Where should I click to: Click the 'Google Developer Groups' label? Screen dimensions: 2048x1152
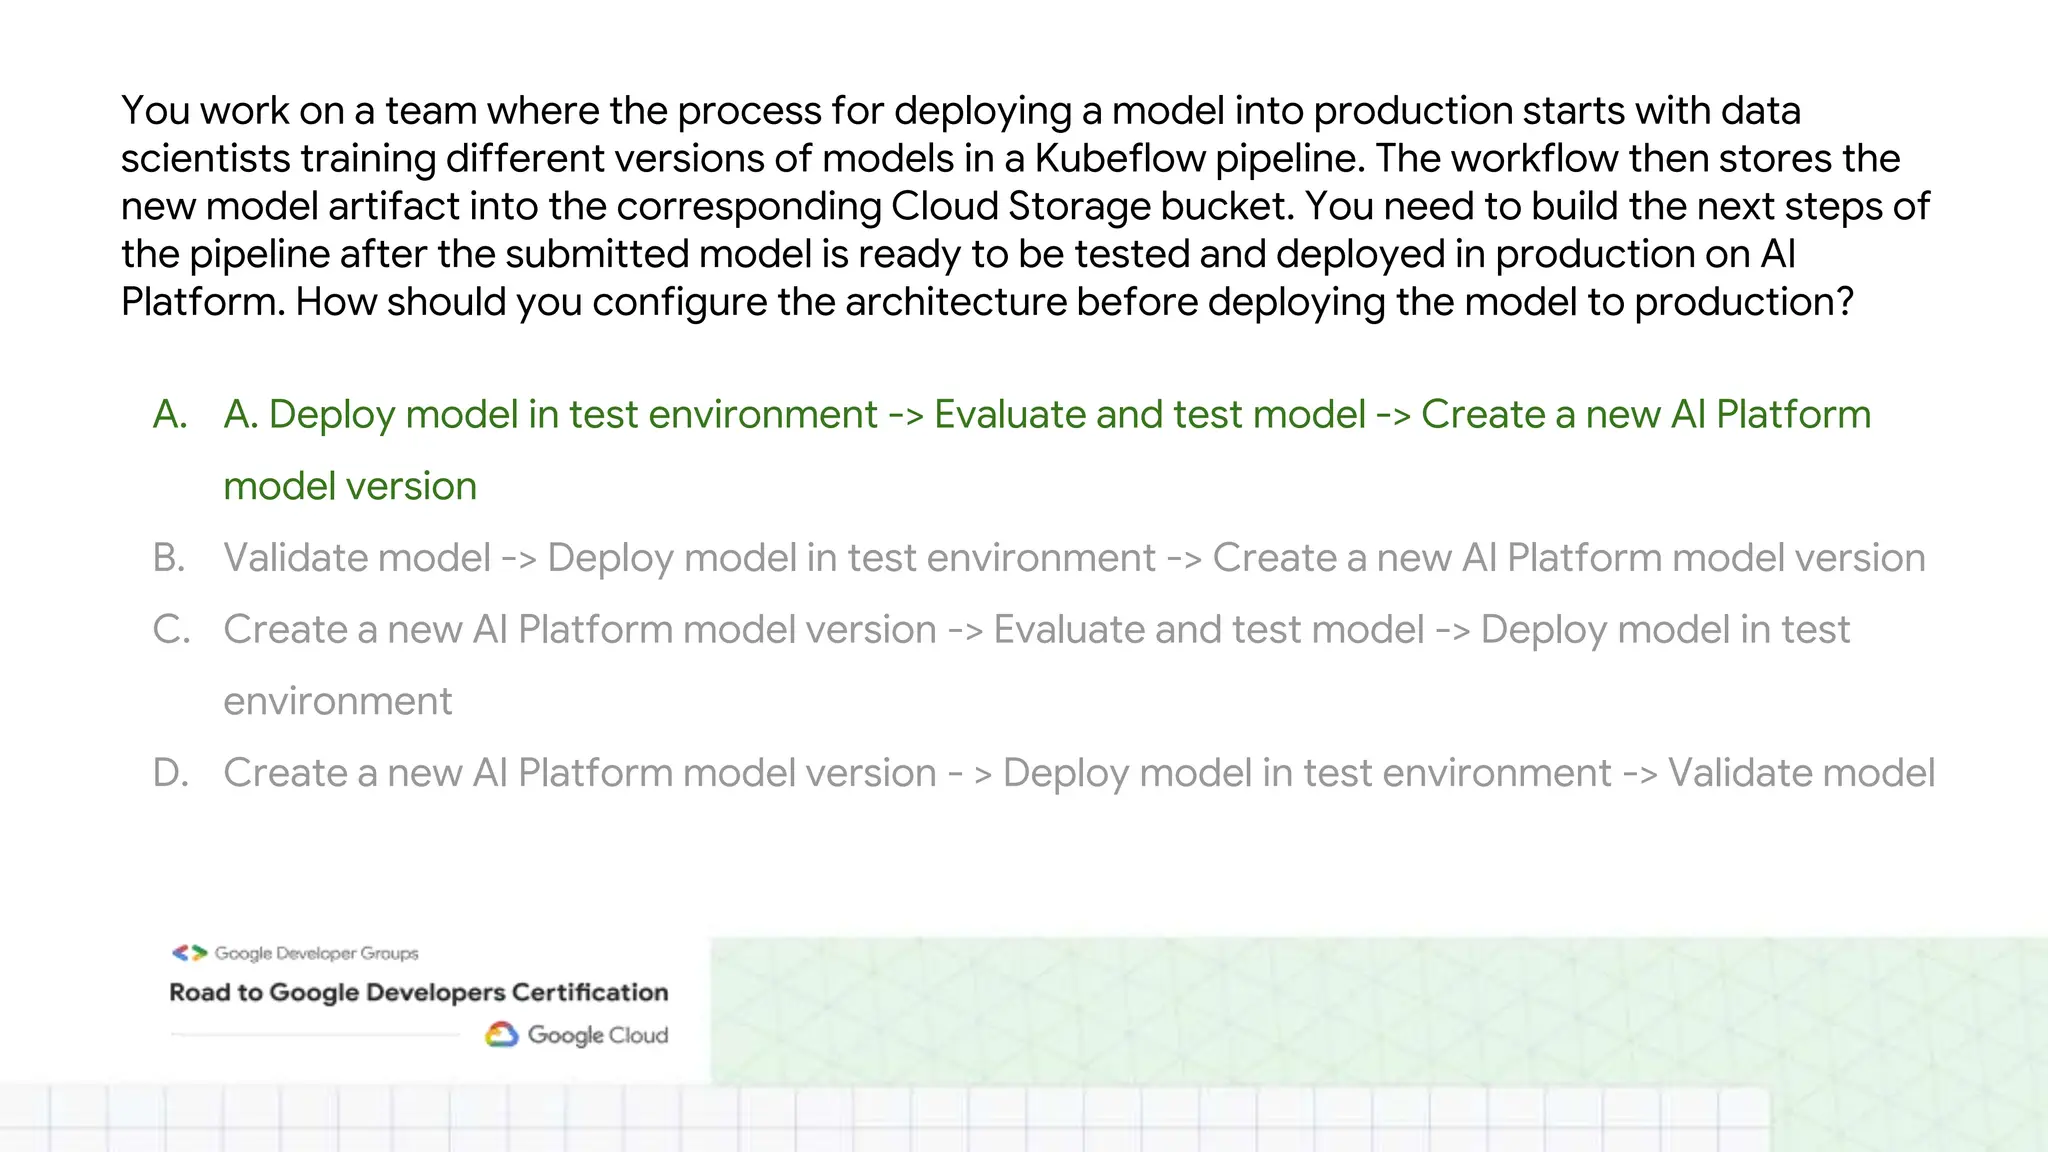[316, 953]
